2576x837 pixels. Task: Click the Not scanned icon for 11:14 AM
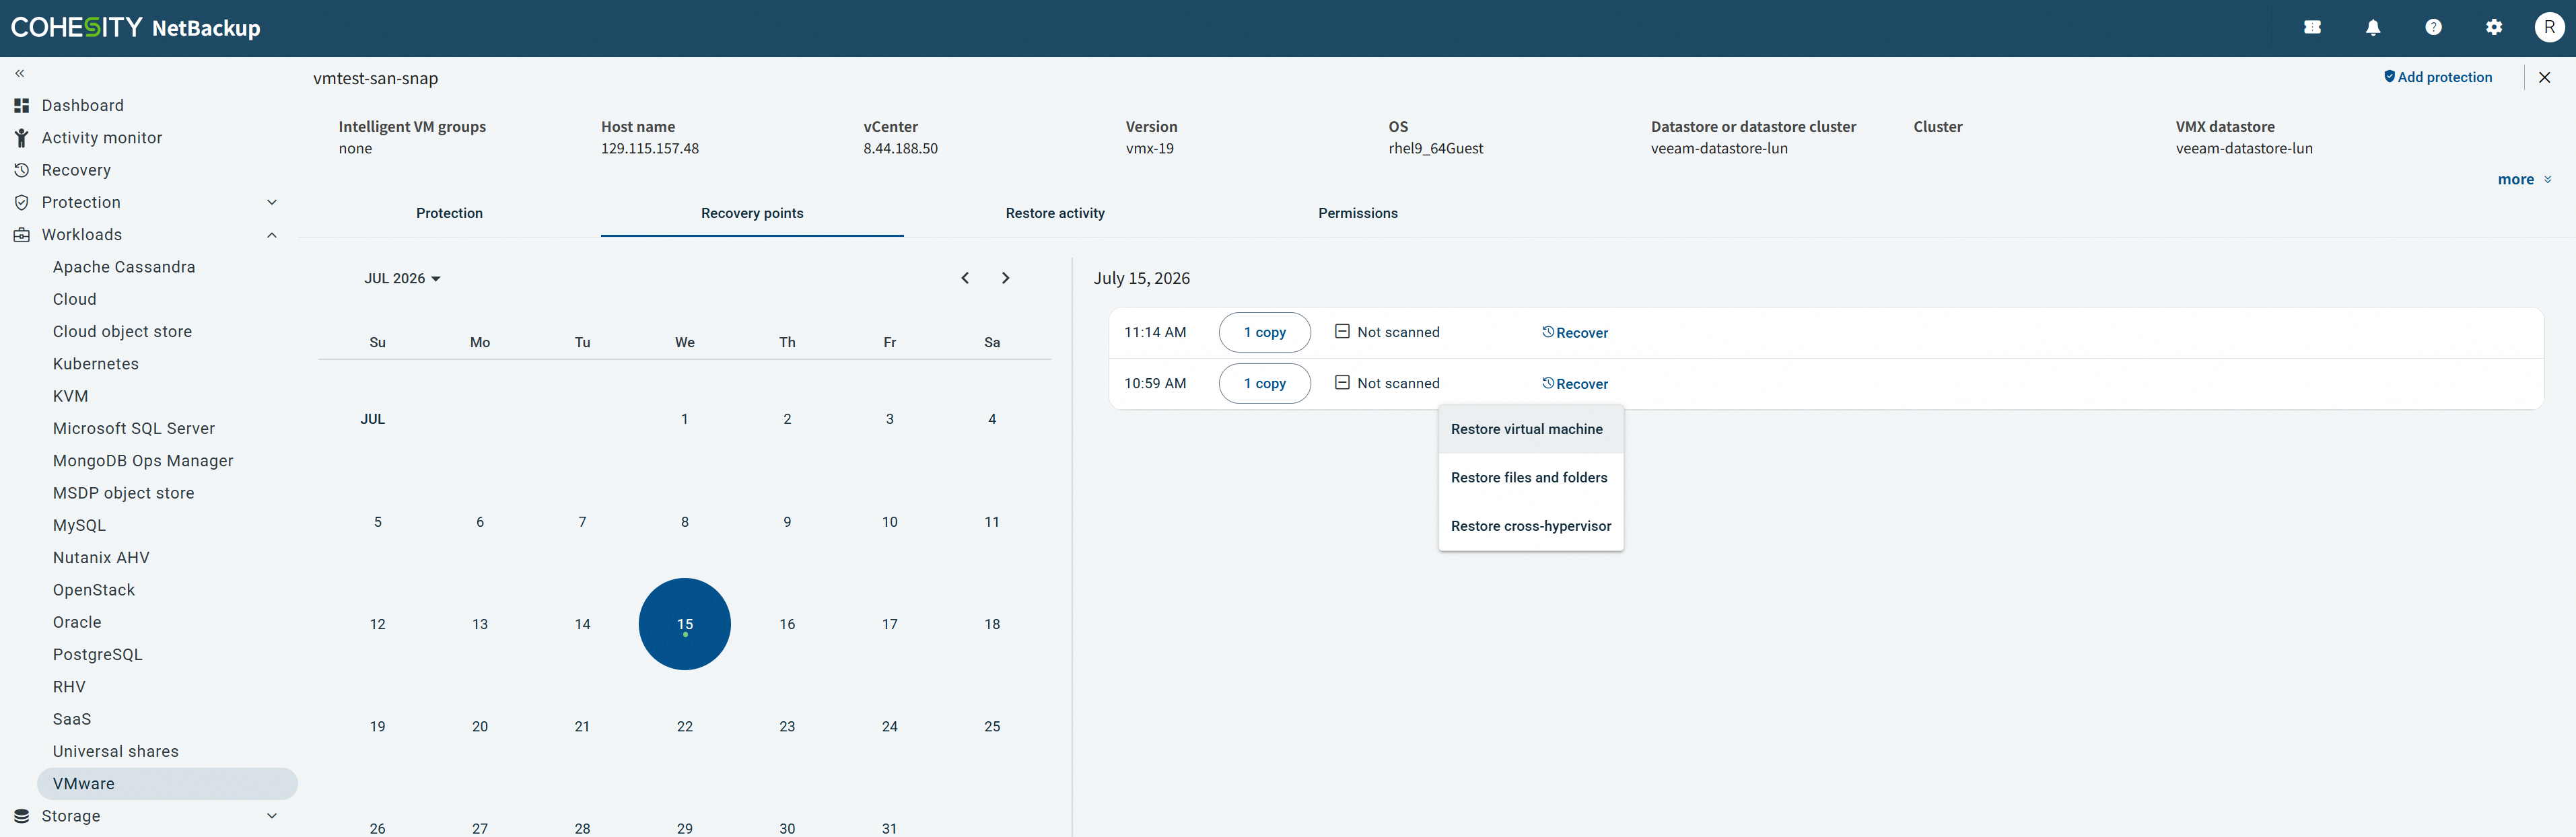(x=1342, y=331)
